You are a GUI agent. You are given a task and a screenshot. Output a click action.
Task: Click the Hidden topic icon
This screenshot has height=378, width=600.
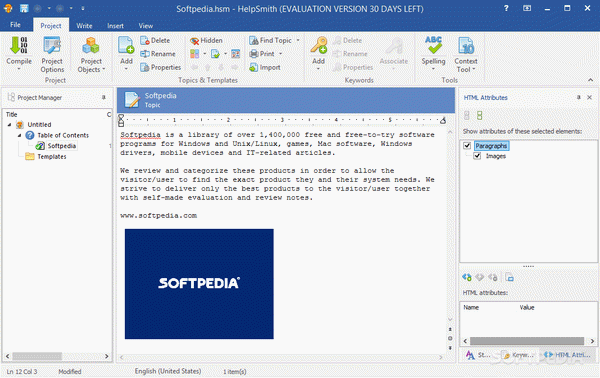194,41
